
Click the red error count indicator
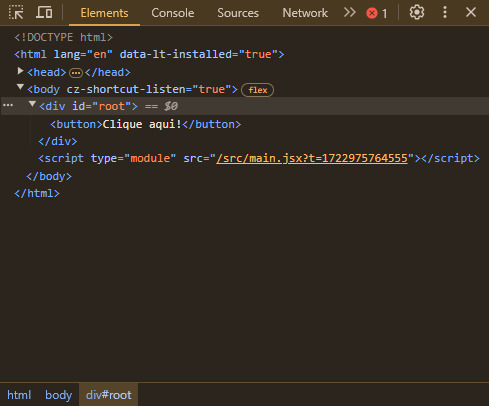(x=377, y=13)
